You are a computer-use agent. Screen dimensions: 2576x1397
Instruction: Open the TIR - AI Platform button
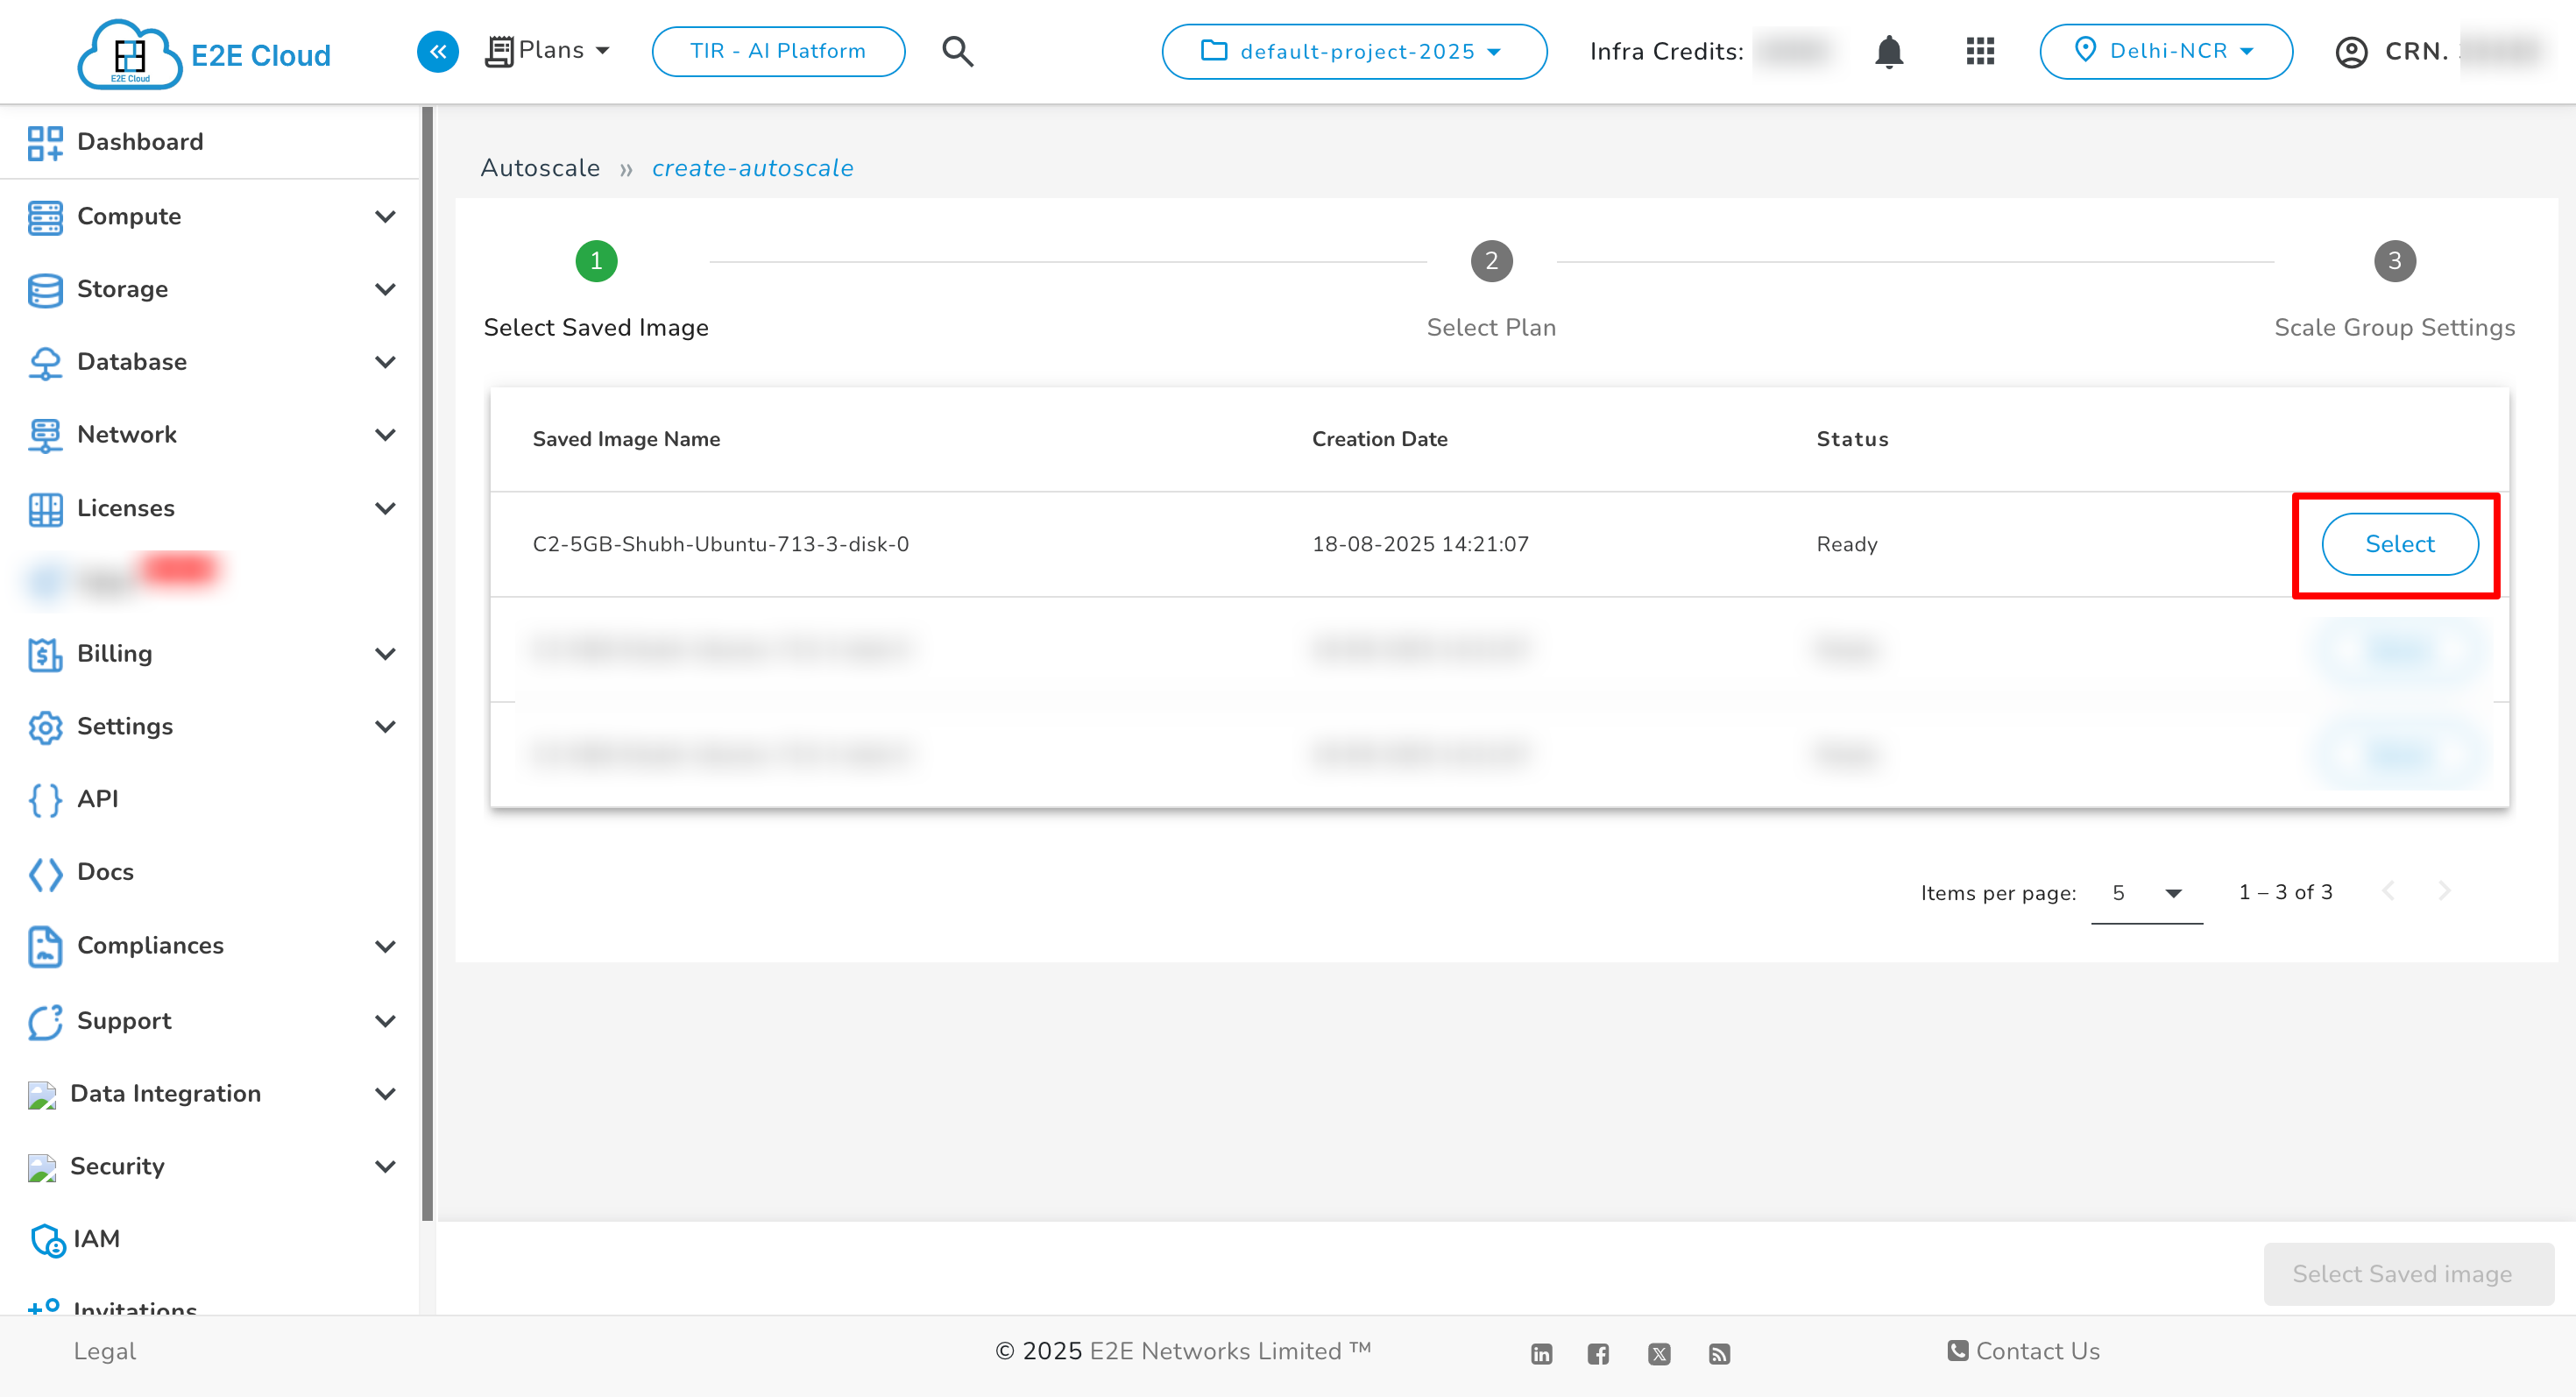(x=778, y=51)
